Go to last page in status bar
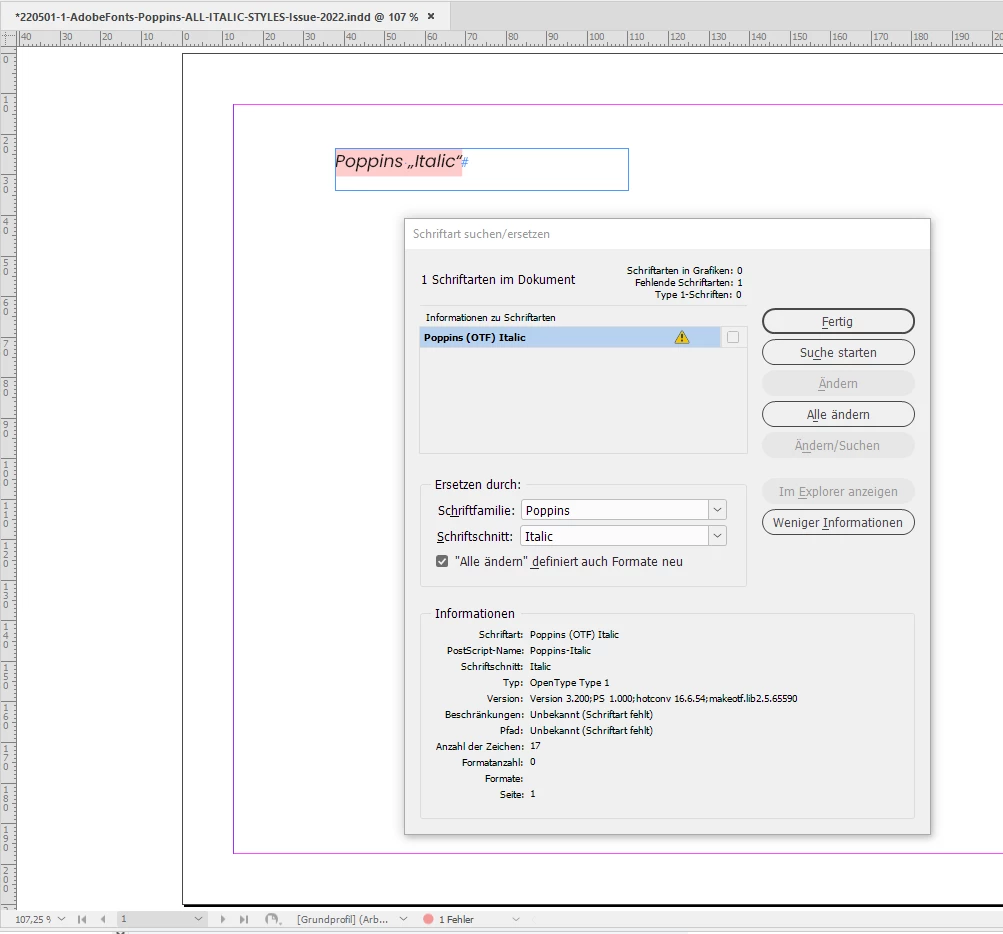This screenshot has height=934, width=1003. click(x=244, y=919)
